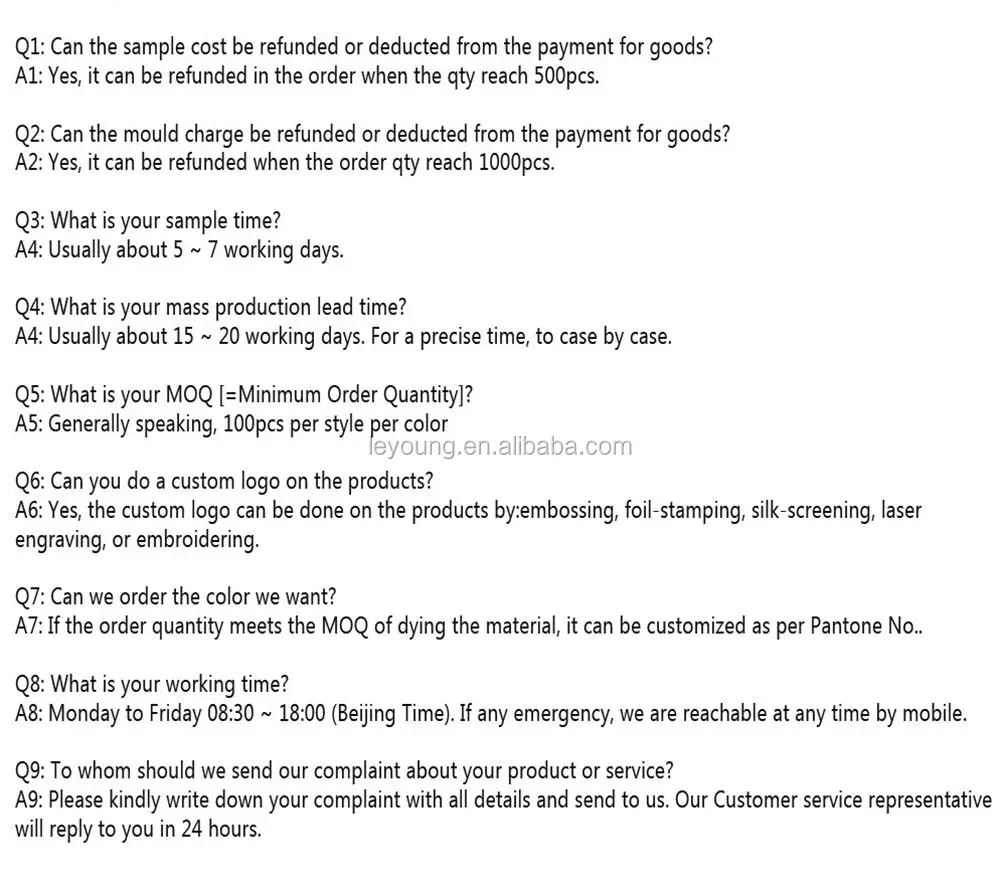Click the Q4 mass production lead time question
The height and width of the screenshot is (893, 1000).
point(211,307)
